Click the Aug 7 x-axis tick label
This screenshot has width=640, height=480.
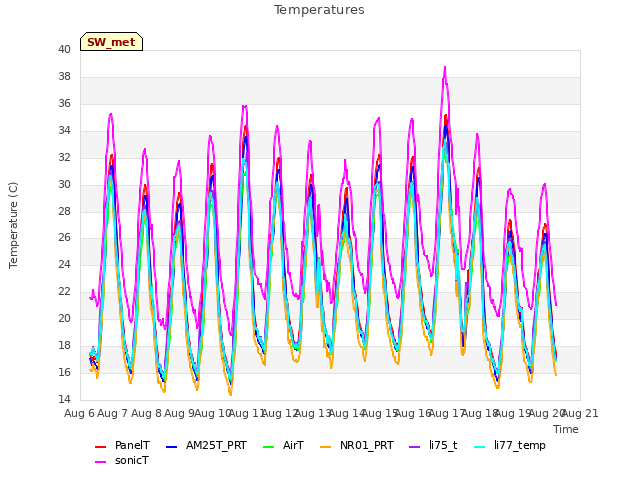[x=113, y=413]
